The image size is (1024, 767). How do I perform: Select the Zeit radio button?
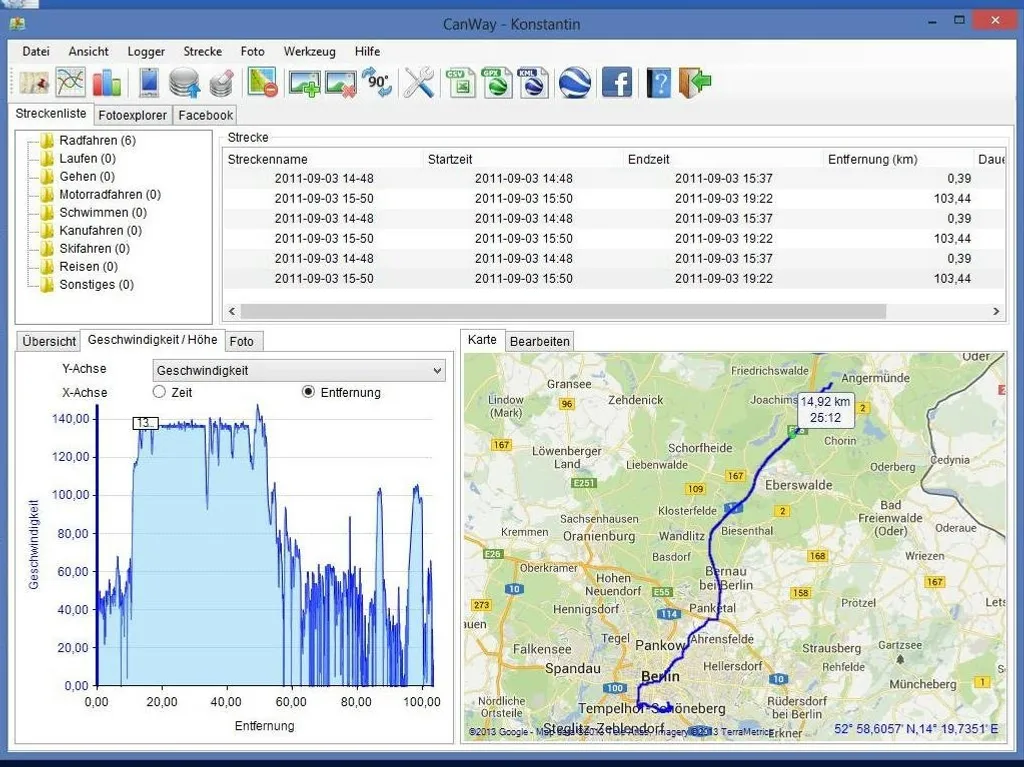click(160, 392)
